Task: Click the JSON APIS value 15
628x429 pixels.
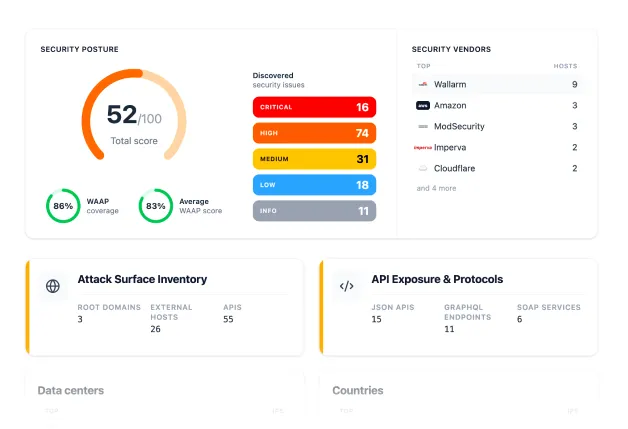Action: point(376,319)
